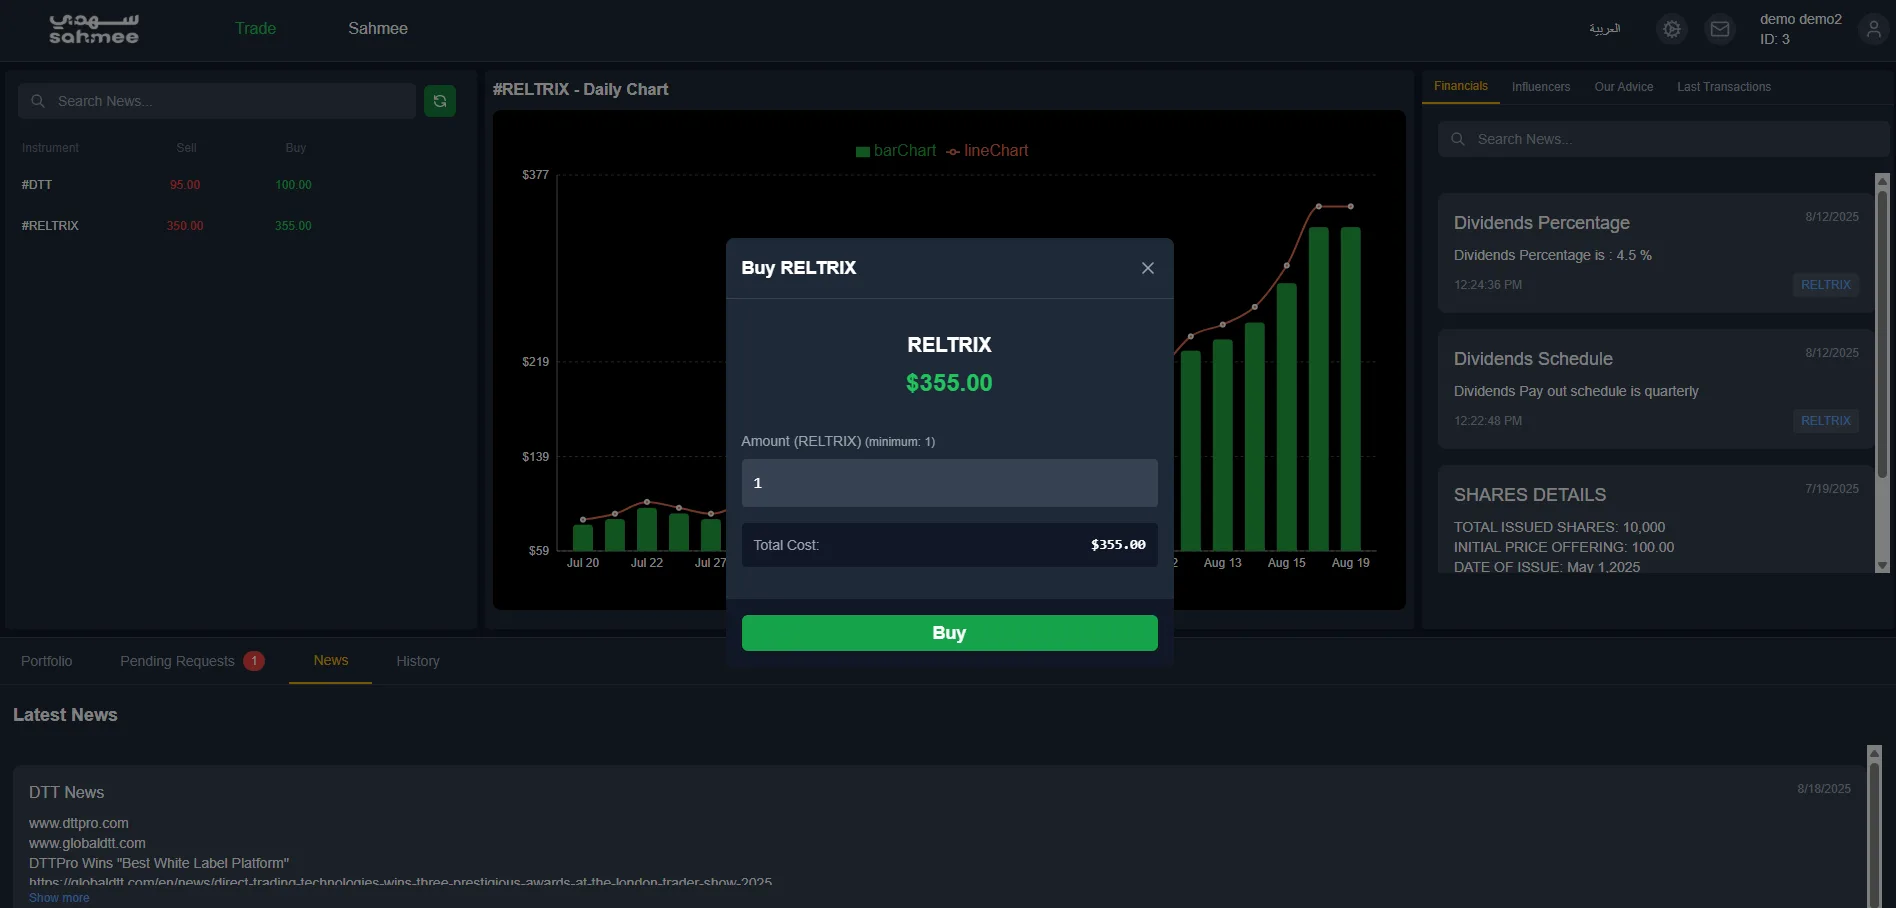This screenshot has width=1896, height=908.
Task: Expand DTT News with Show more
Action: (59, 898)
